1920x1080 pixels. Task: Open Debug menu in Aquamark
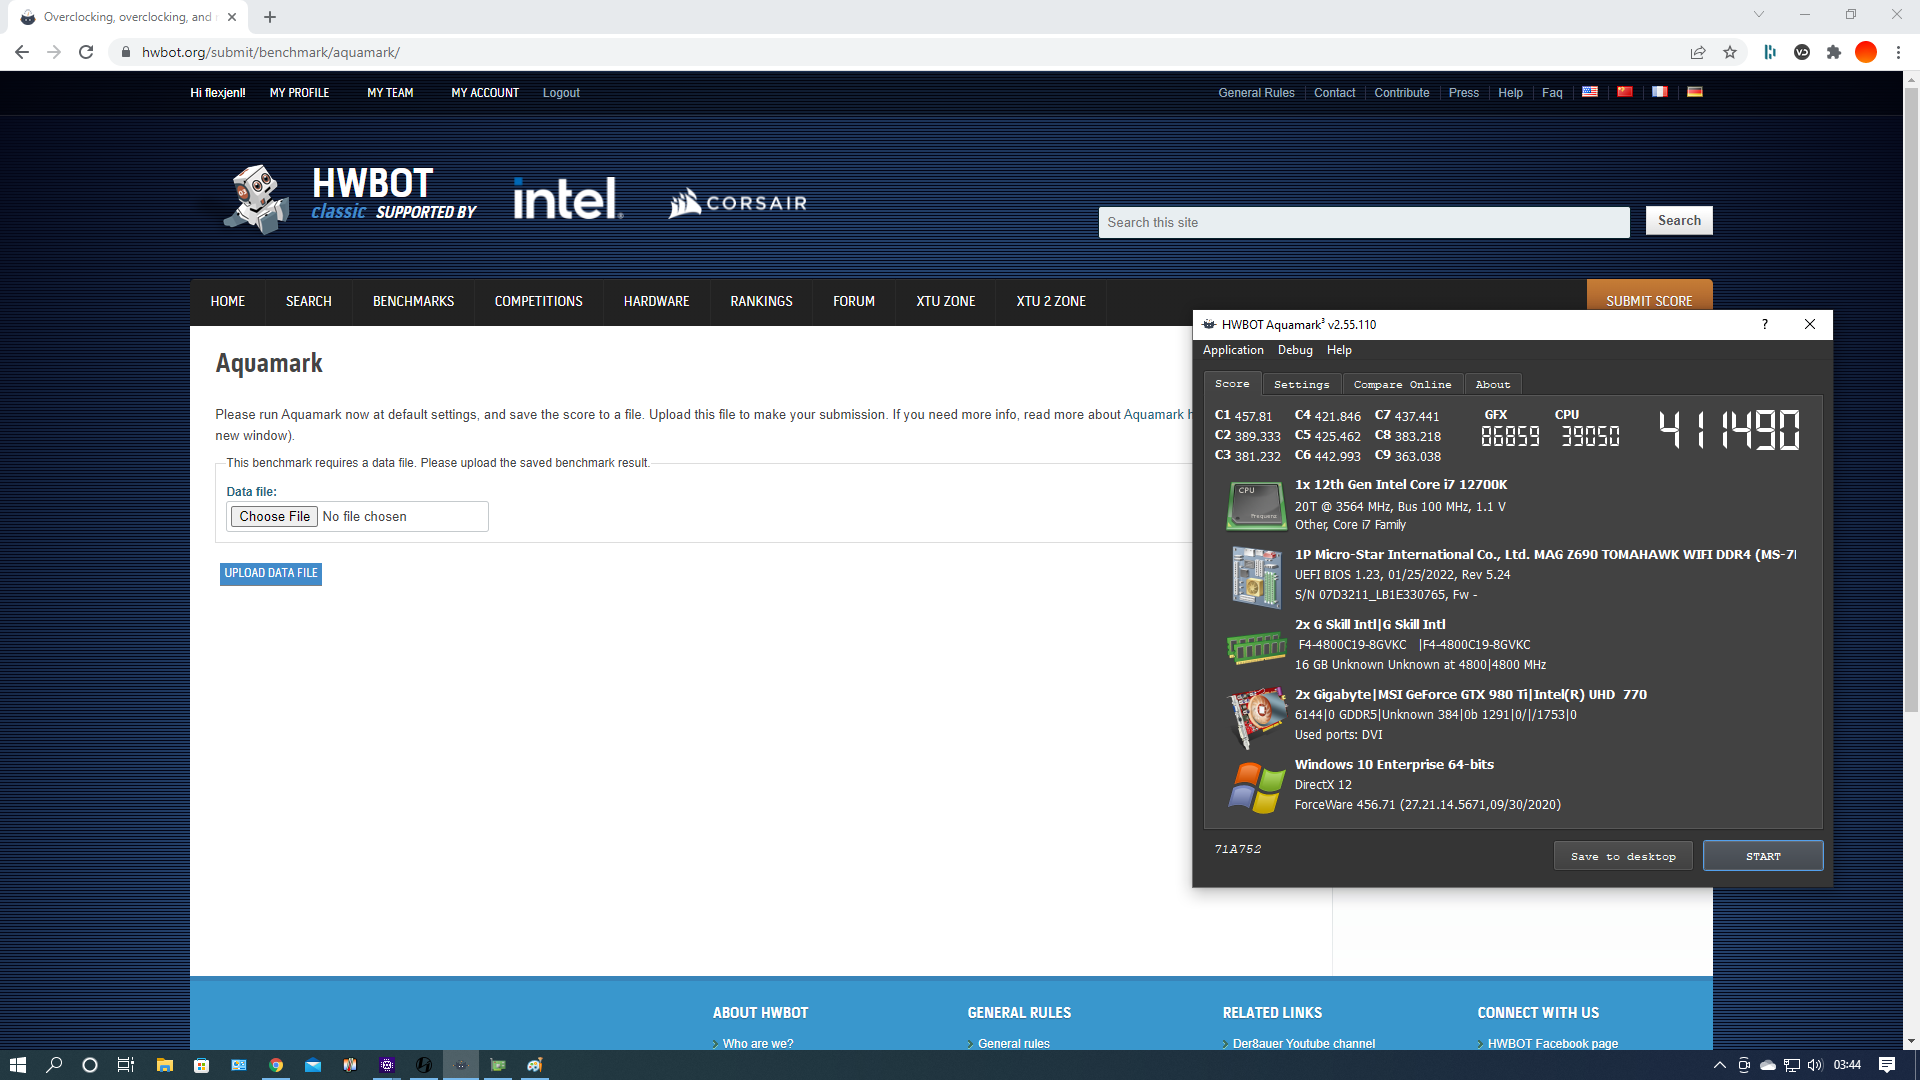[1295, 350]
